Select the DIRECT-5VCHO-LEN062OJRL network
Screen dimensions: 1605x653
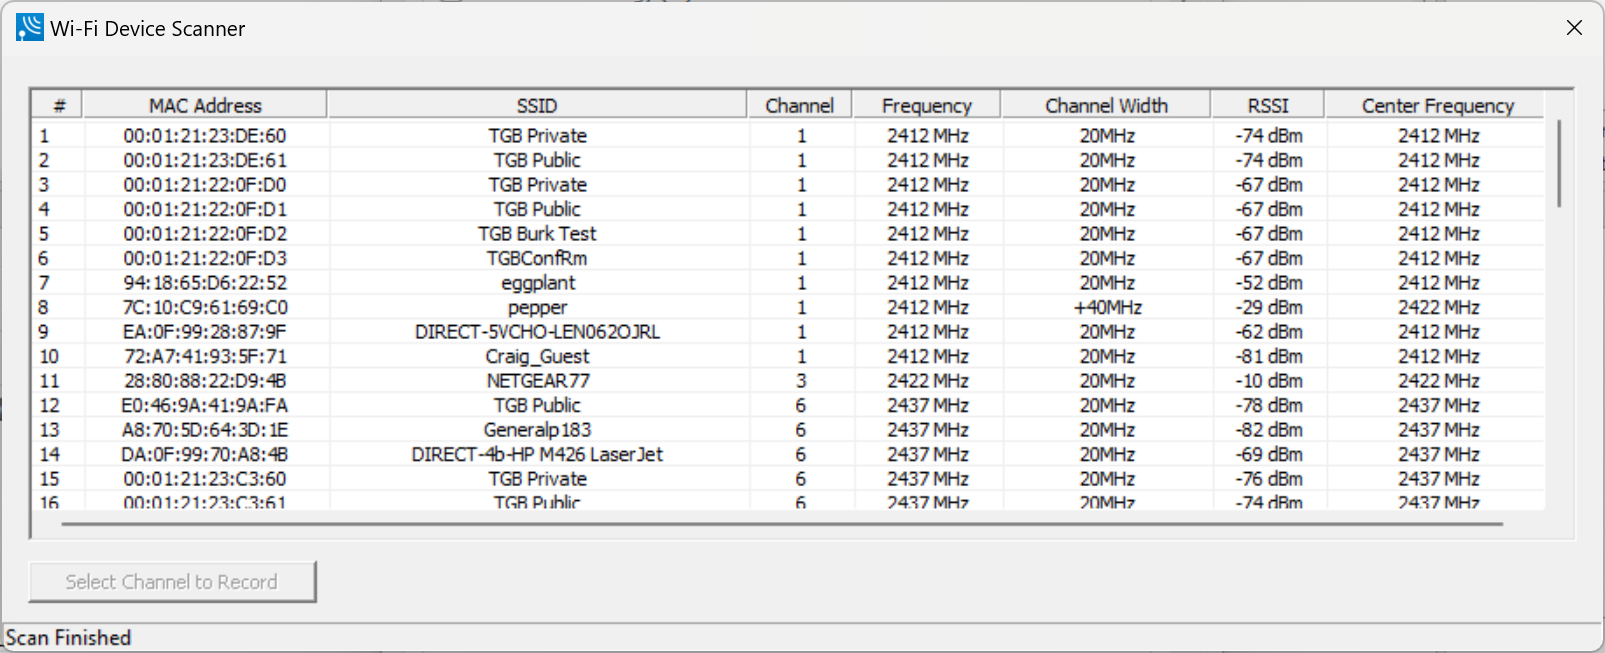537,331
